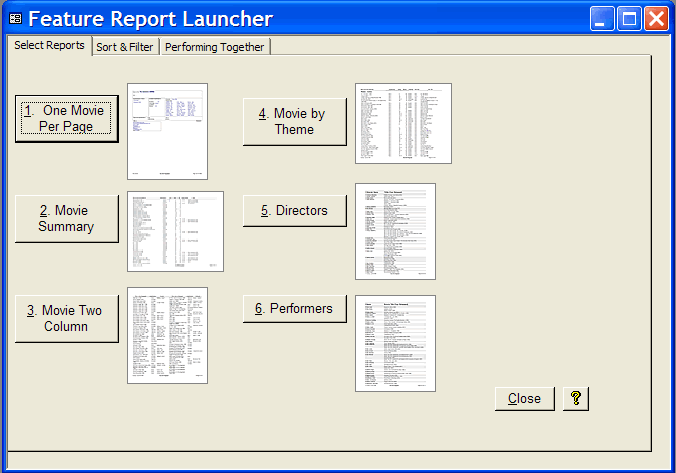Maximize the Feature Report Launcher window
This screenshot has height=473, width=676.
pos(629,19)
